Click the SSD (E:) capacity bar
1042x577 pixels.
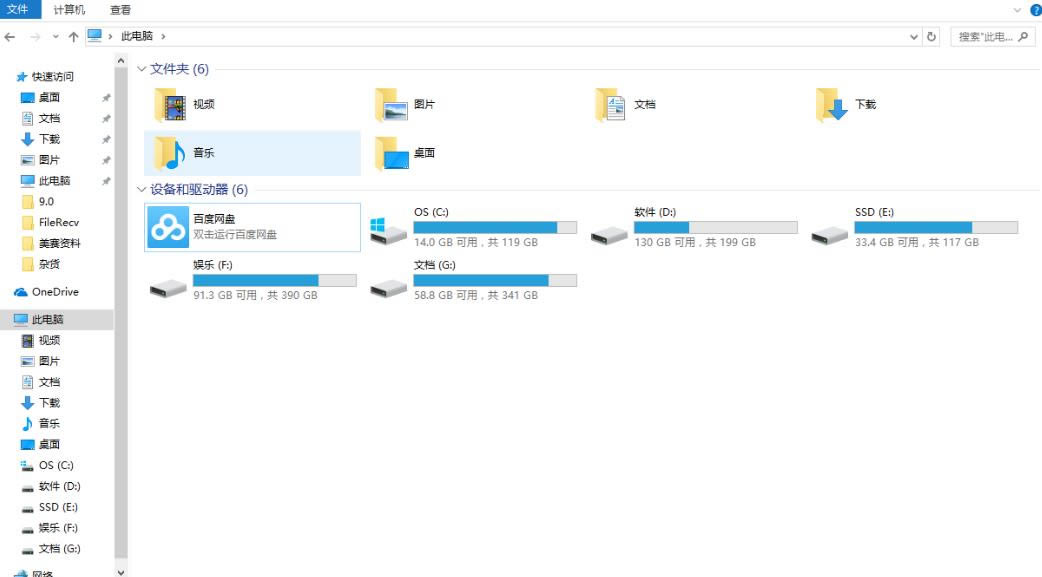coord(936,227)
